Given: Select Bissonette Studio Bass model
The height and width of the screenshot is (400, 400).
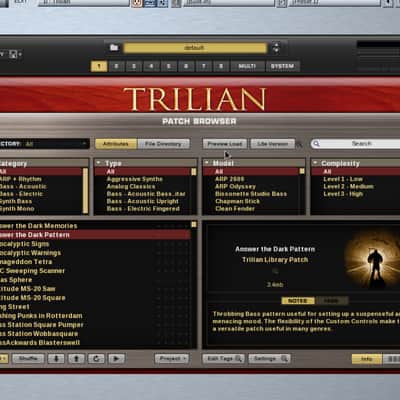Looking at the screenshot, I should coord(251,194).
